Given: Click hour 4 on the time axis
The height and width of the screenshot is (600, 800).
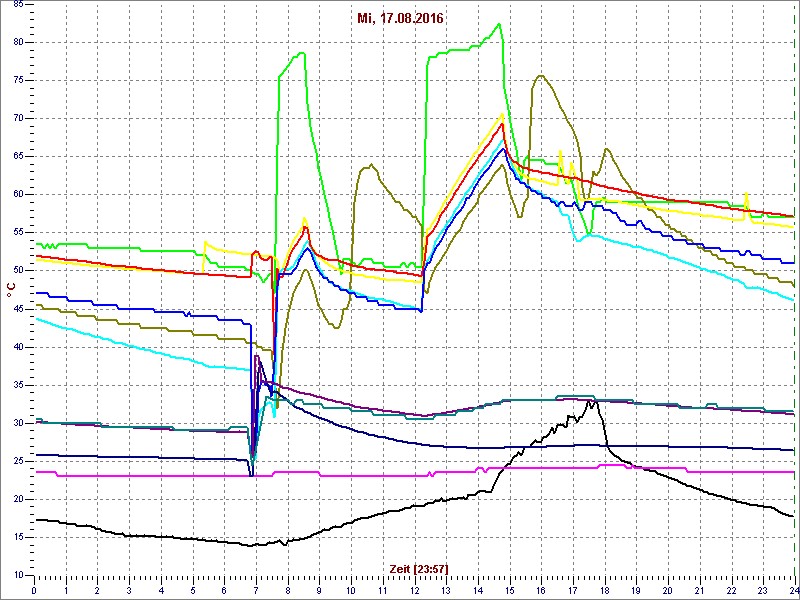Looking at the screenshot, I should (161, 588).
